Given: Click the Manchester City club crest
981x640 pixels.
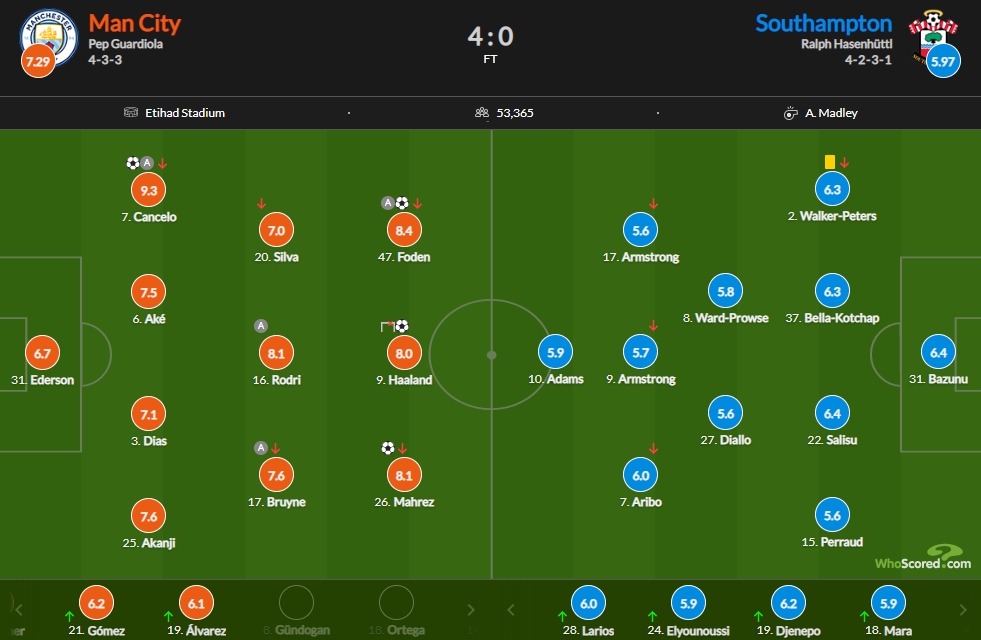Looking at the screenshot, I should (49, 38).
